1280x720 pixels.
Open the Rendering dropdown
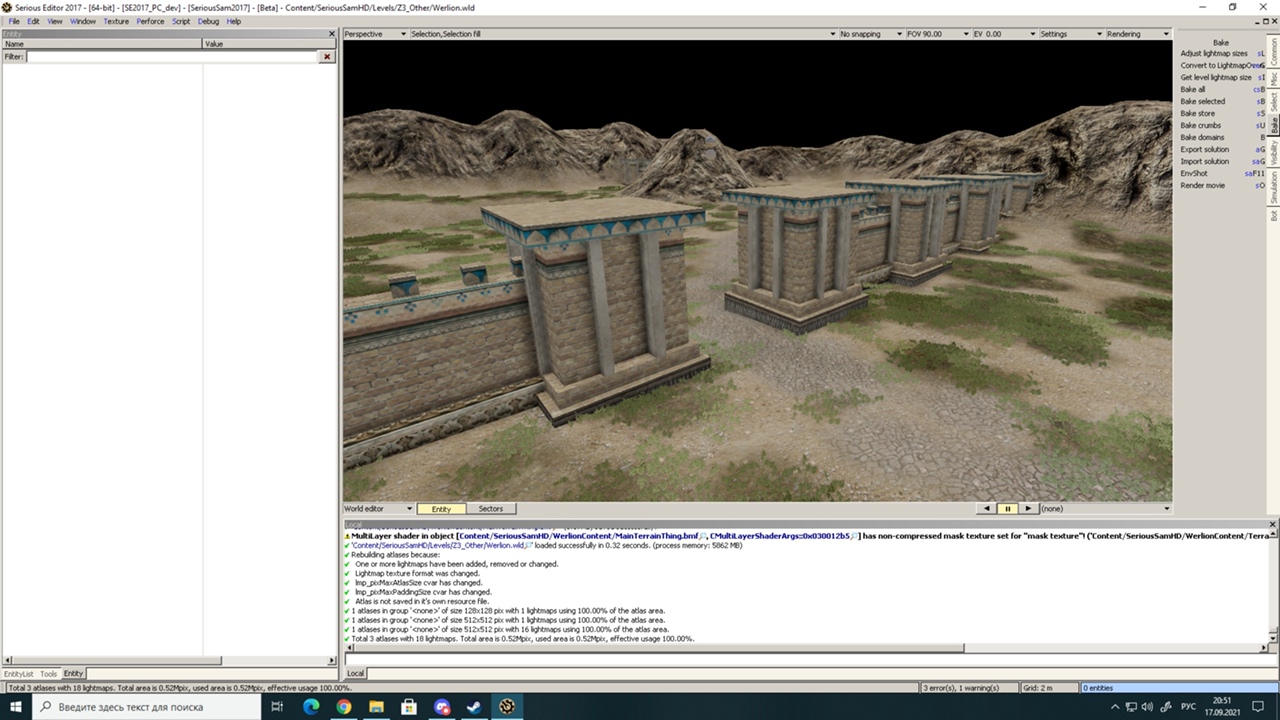tap(1137, 34)
